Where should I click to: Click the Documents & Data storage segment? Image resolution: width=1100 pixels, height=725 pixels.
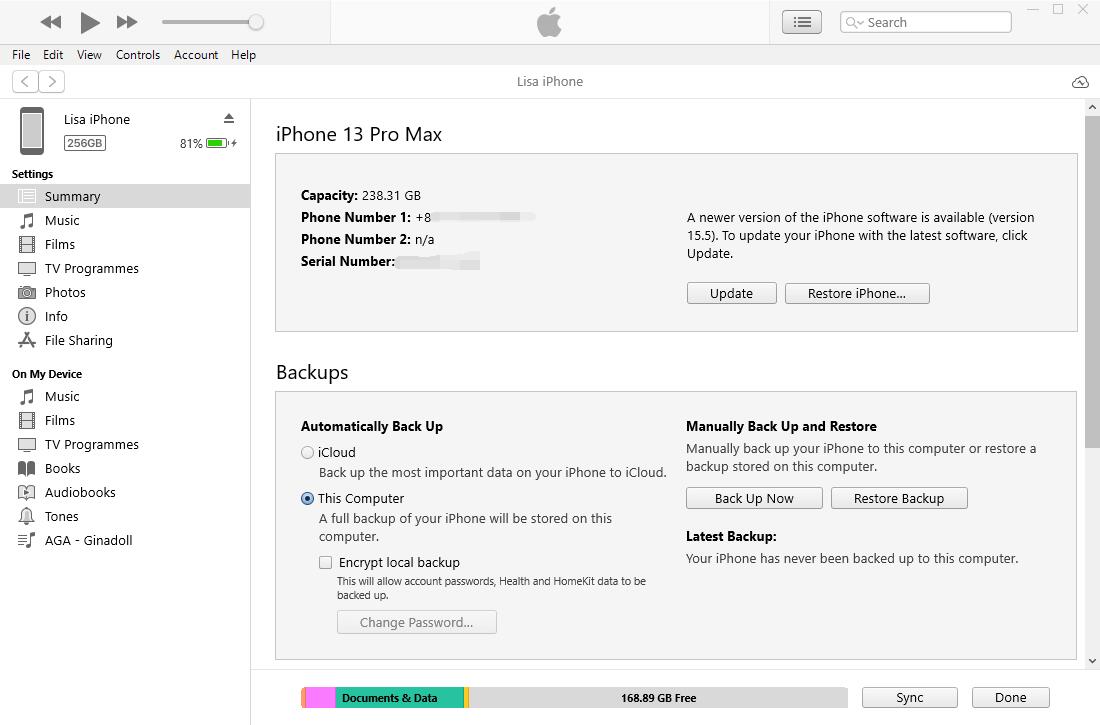click(x=399, y=698)
